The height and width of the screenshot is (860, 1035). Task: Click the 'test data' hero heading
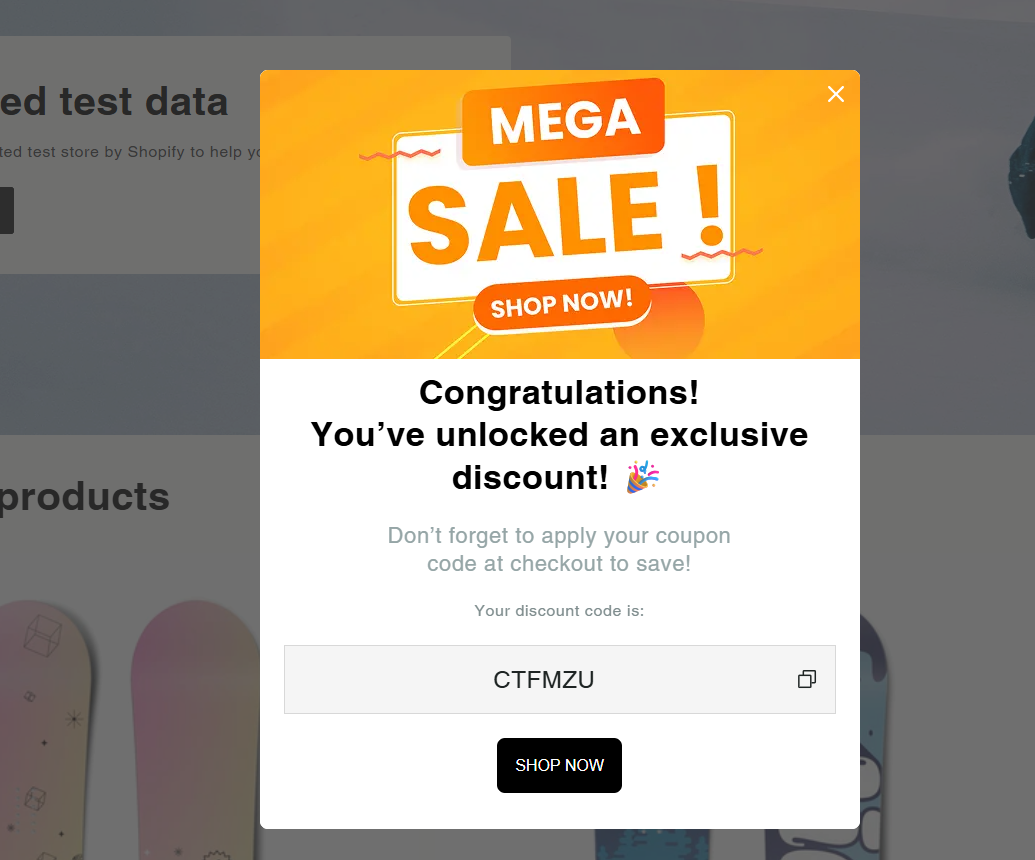(114, 102)
